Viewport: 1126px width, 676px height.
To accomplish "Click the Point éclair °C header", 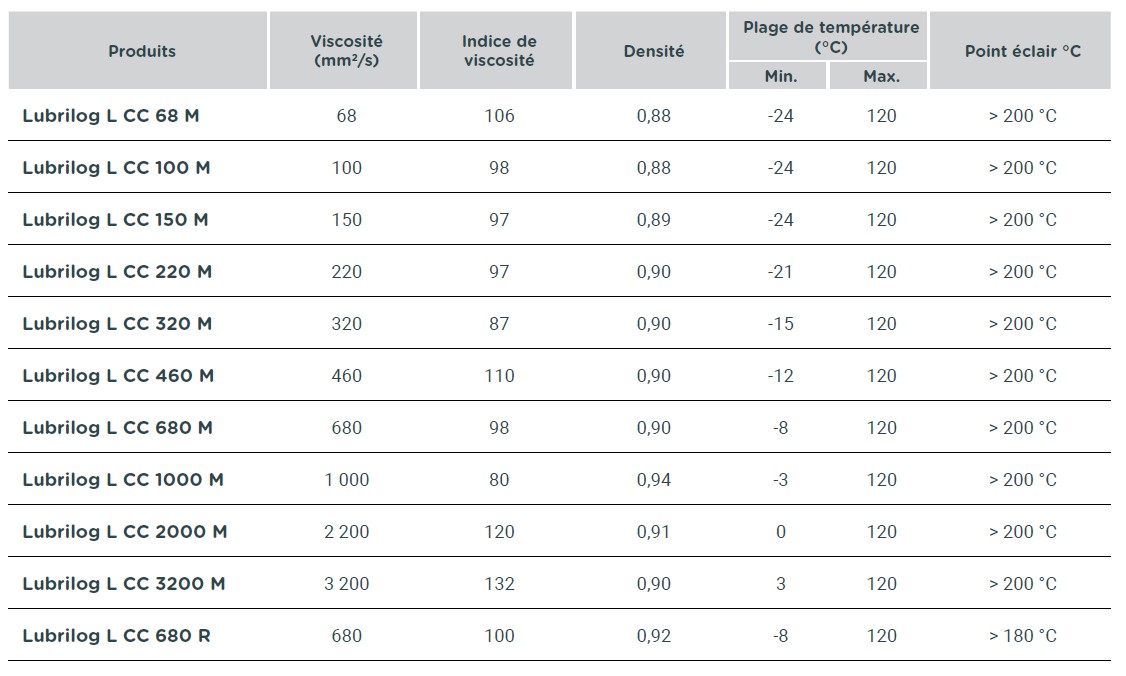I will tap(1023, 51).
